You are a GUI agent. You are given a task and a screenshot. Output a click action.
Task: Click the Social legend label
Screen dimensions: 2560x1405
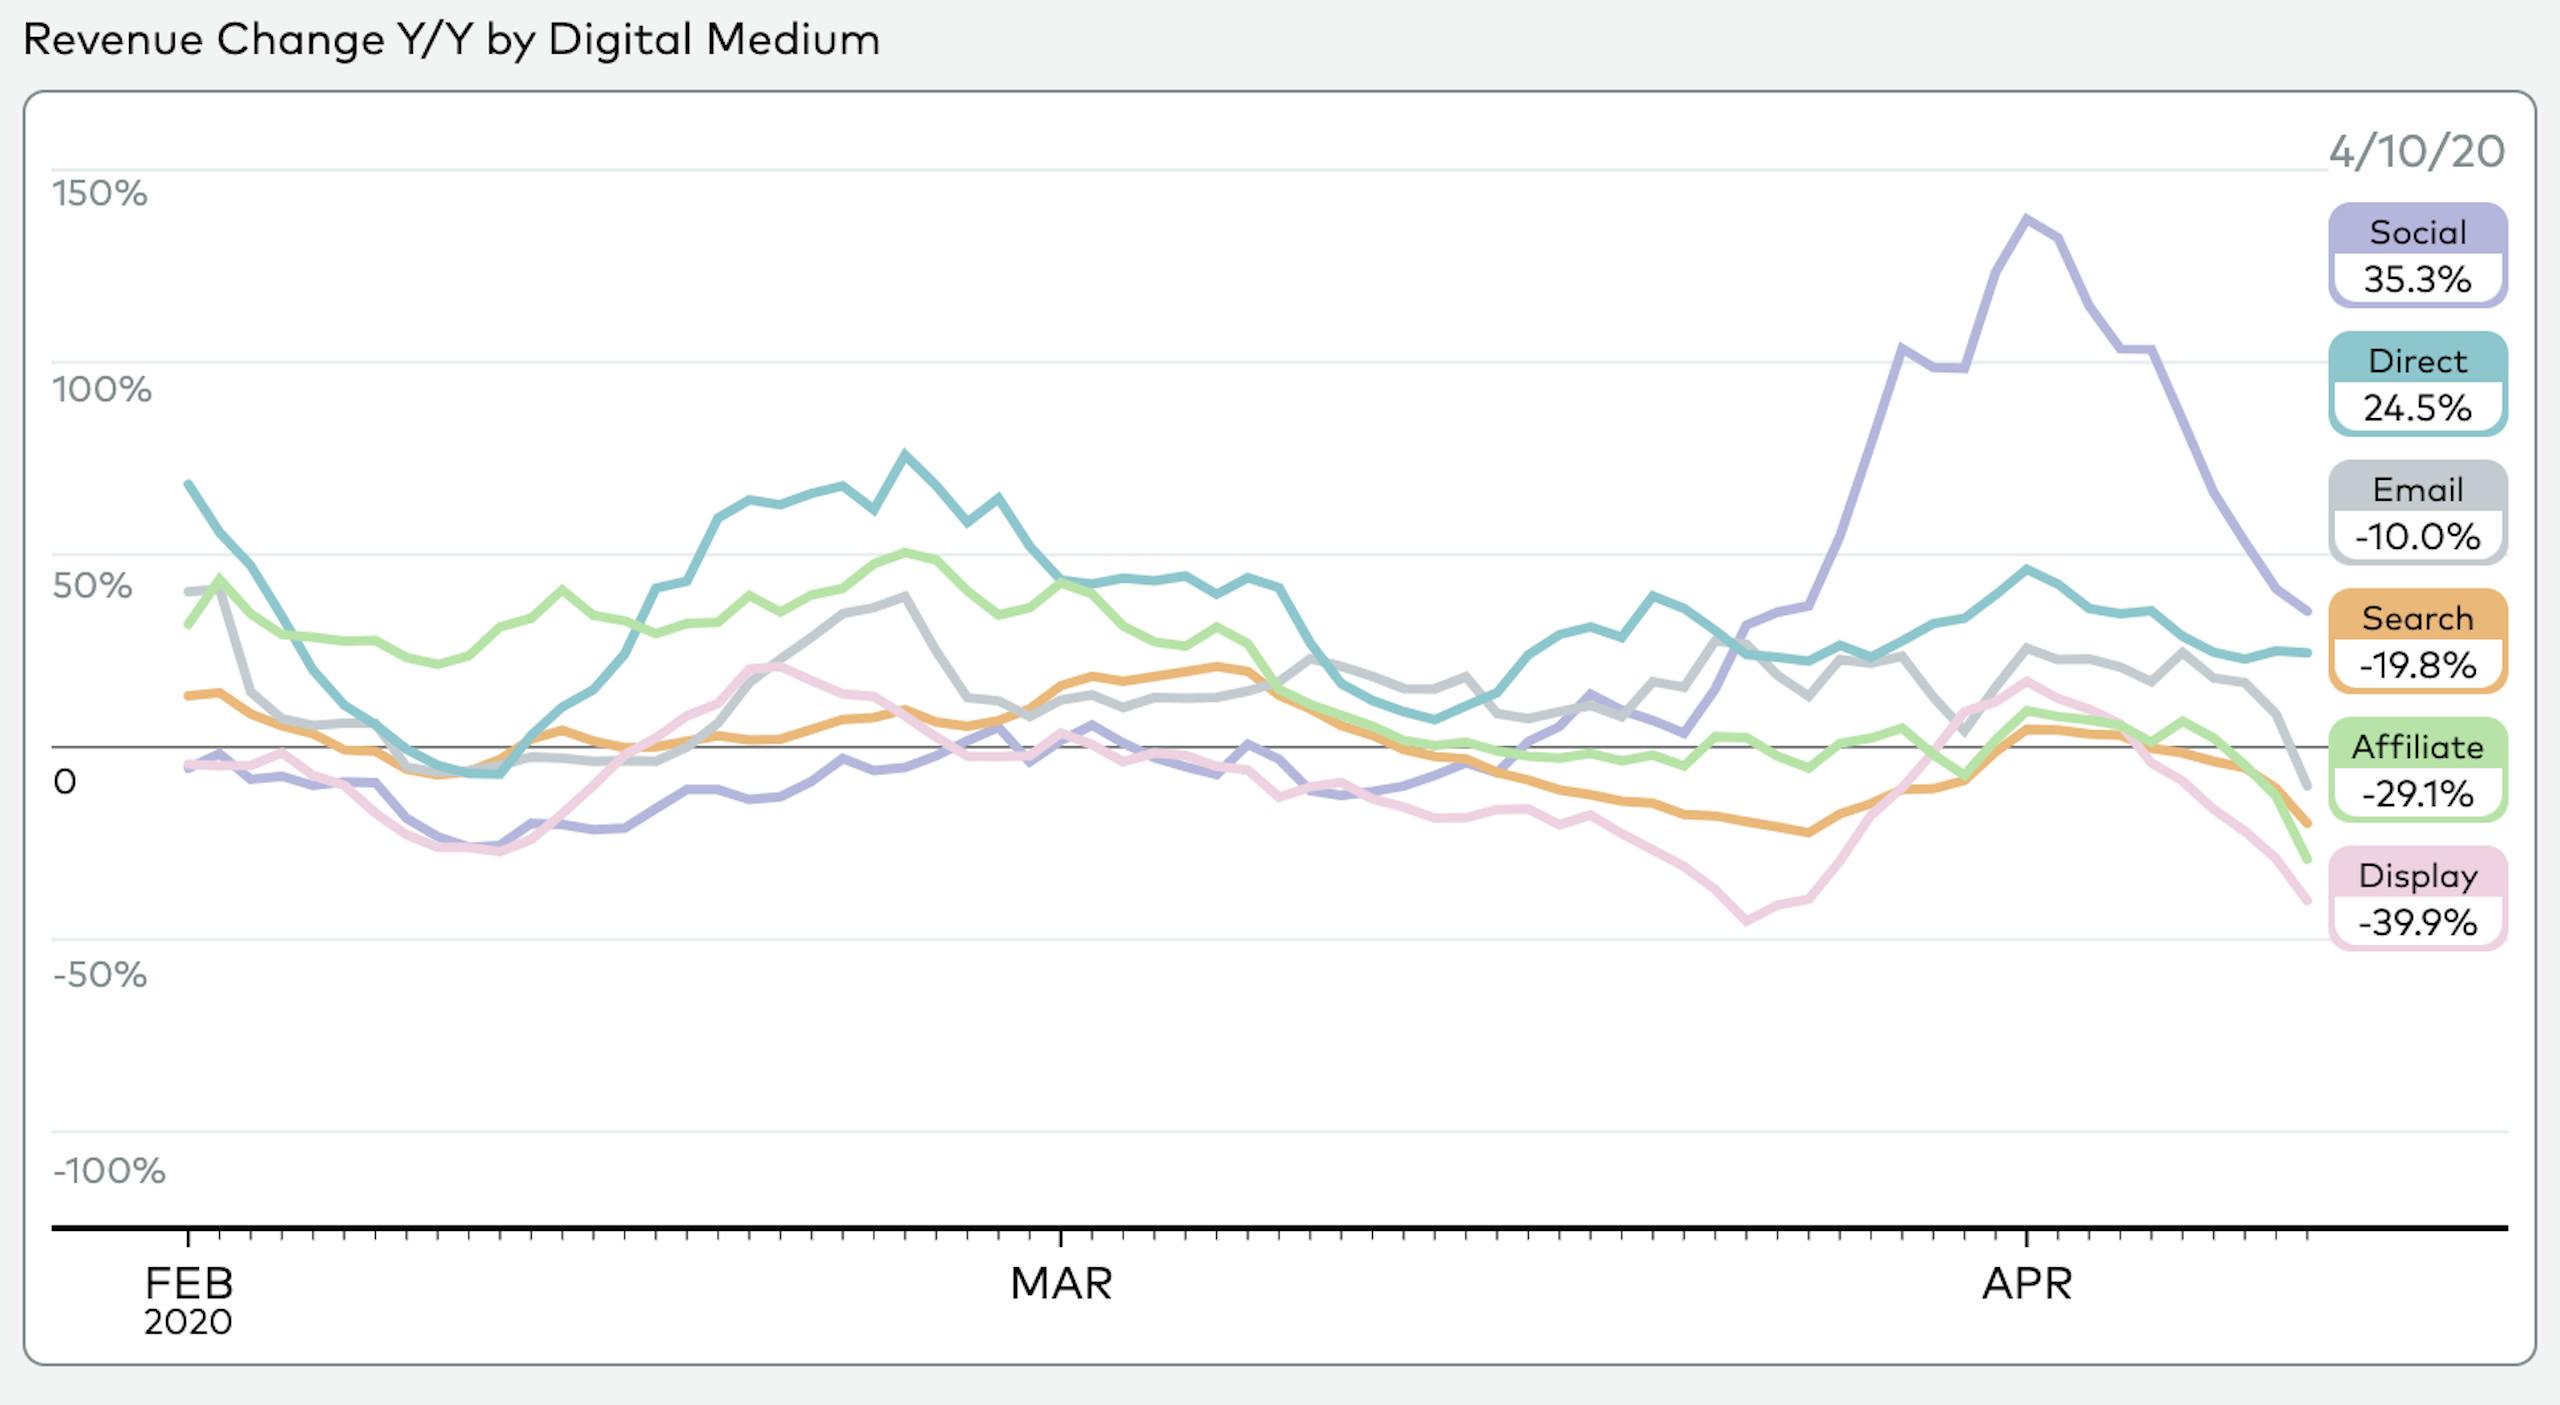pos(2417,232)
